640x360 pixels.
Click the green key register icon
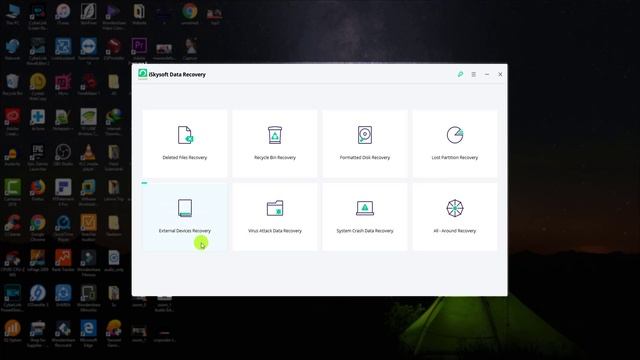(460, 74)
